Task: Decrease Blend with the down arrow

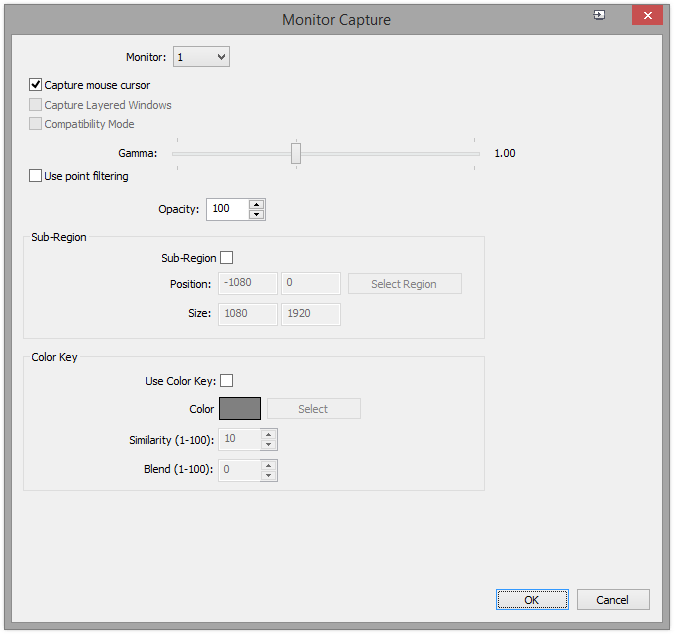Action: (x=269, y=475)
